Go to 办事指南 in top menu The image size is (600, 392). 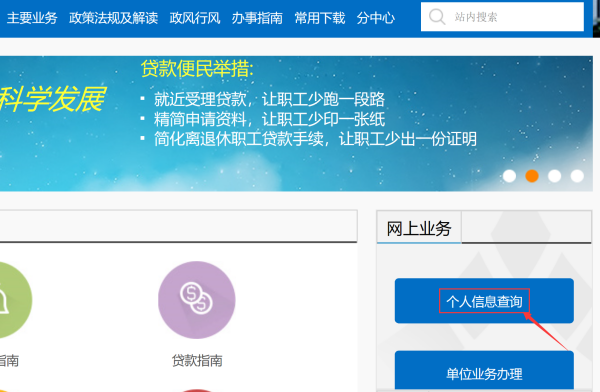point(257,18)
